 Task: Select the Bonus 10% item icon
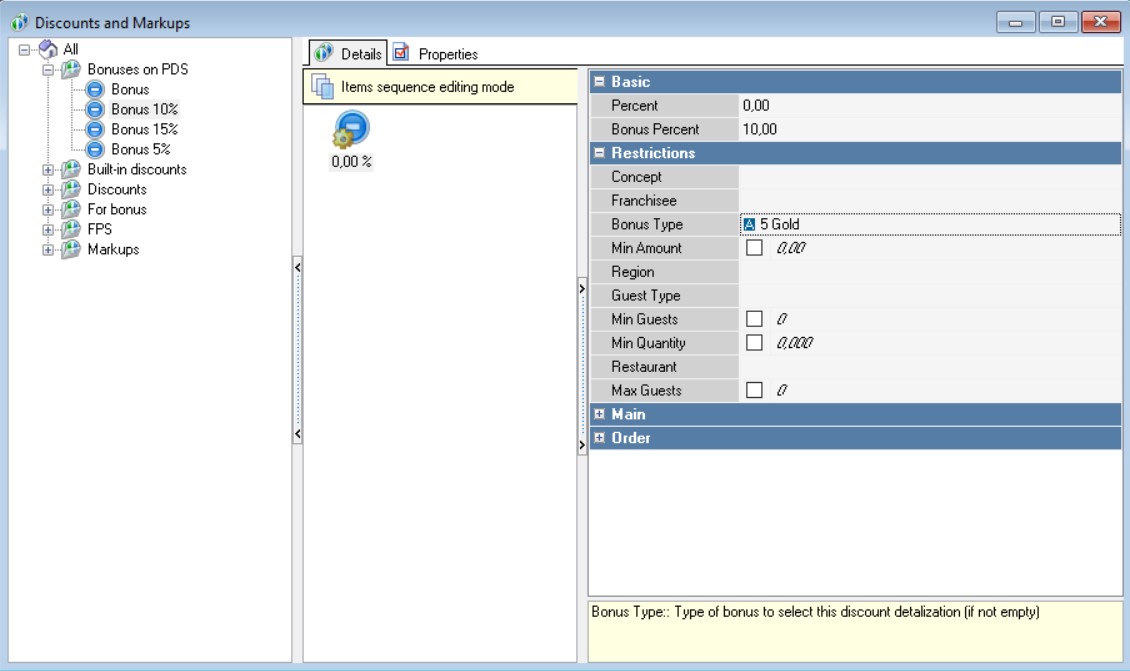coord(95,109)
